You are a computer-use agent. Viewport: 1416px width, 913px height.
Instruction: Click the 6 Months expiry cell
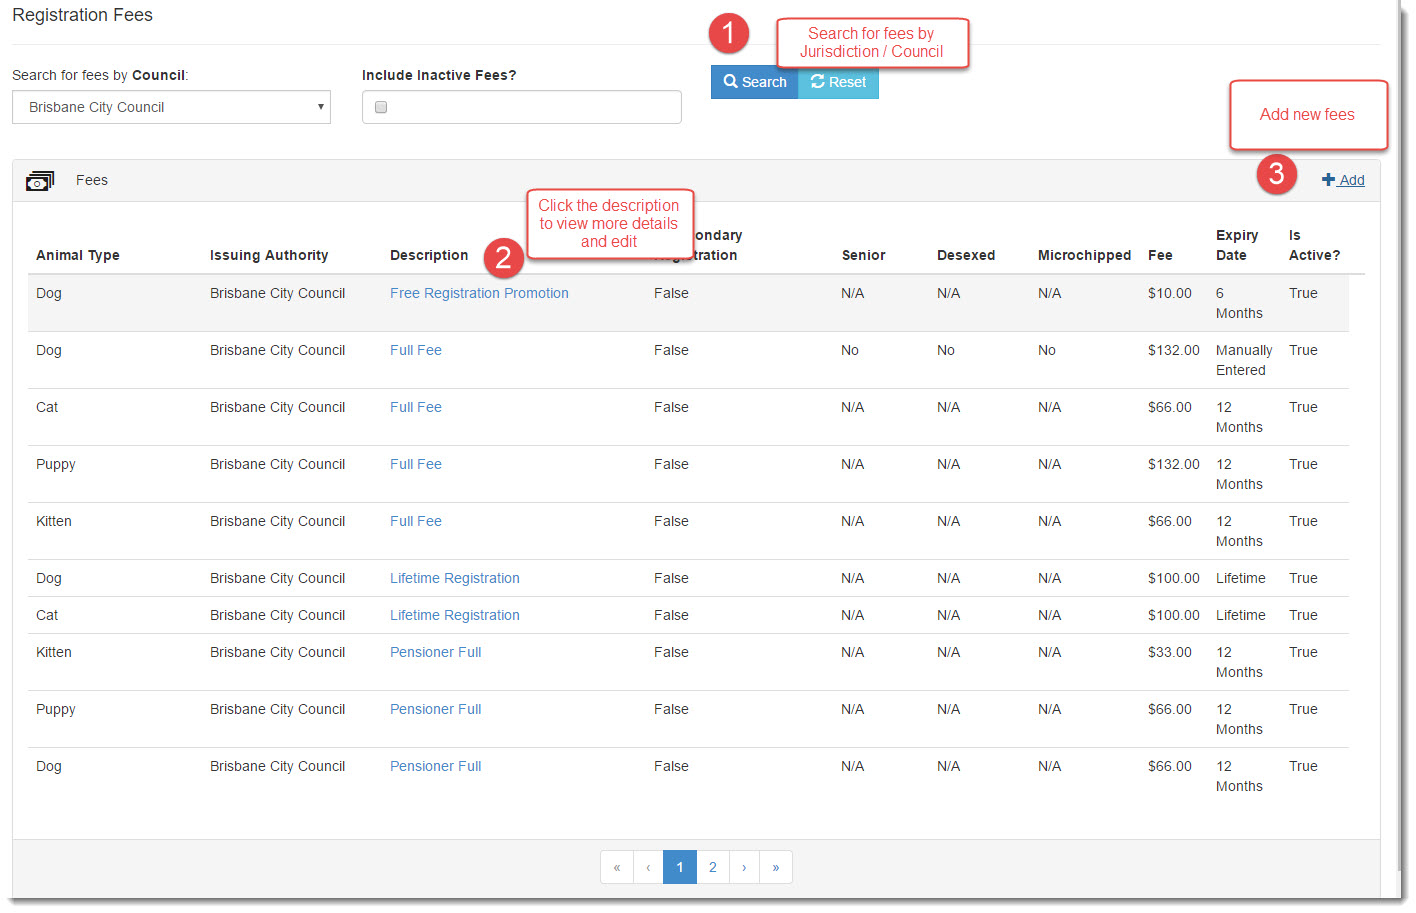[x=1239, y=303]
